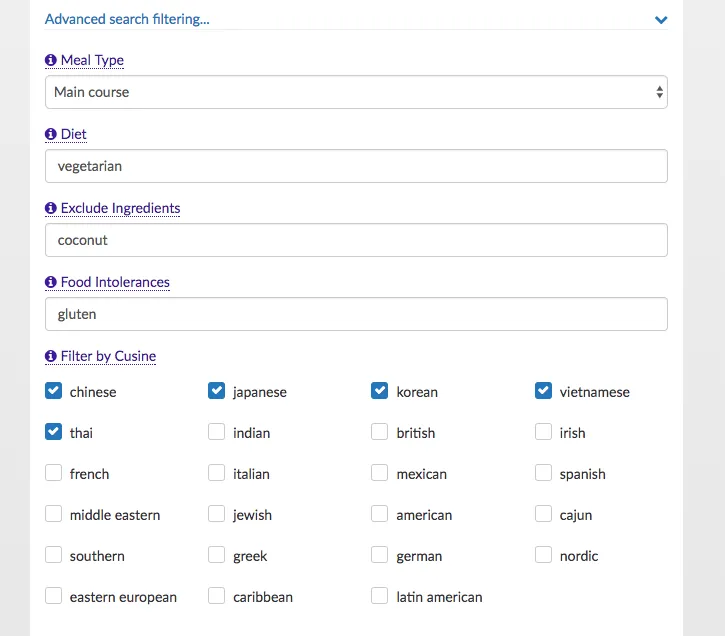Deselect the vietnamese cuisine checkbox
Viewport: 725px width, 636px height.
coord(543,391)
